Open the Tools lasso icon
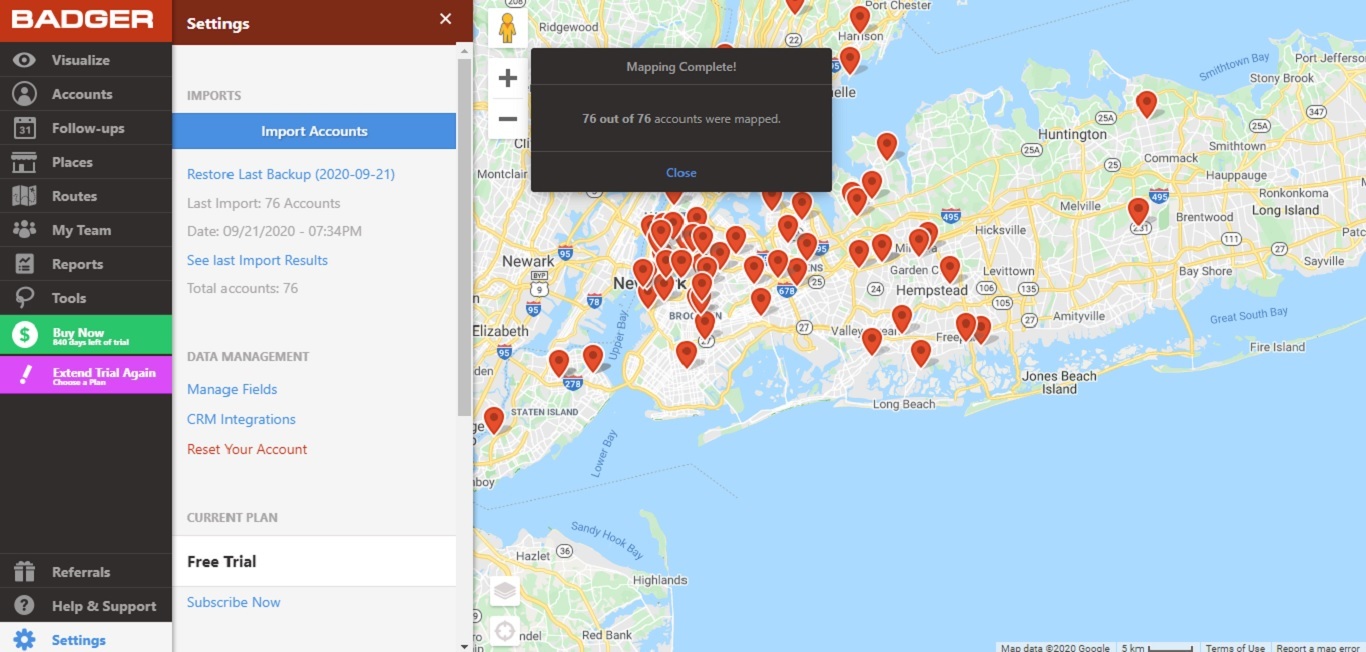Screen dimensions: 1366x652 (24, 298)
